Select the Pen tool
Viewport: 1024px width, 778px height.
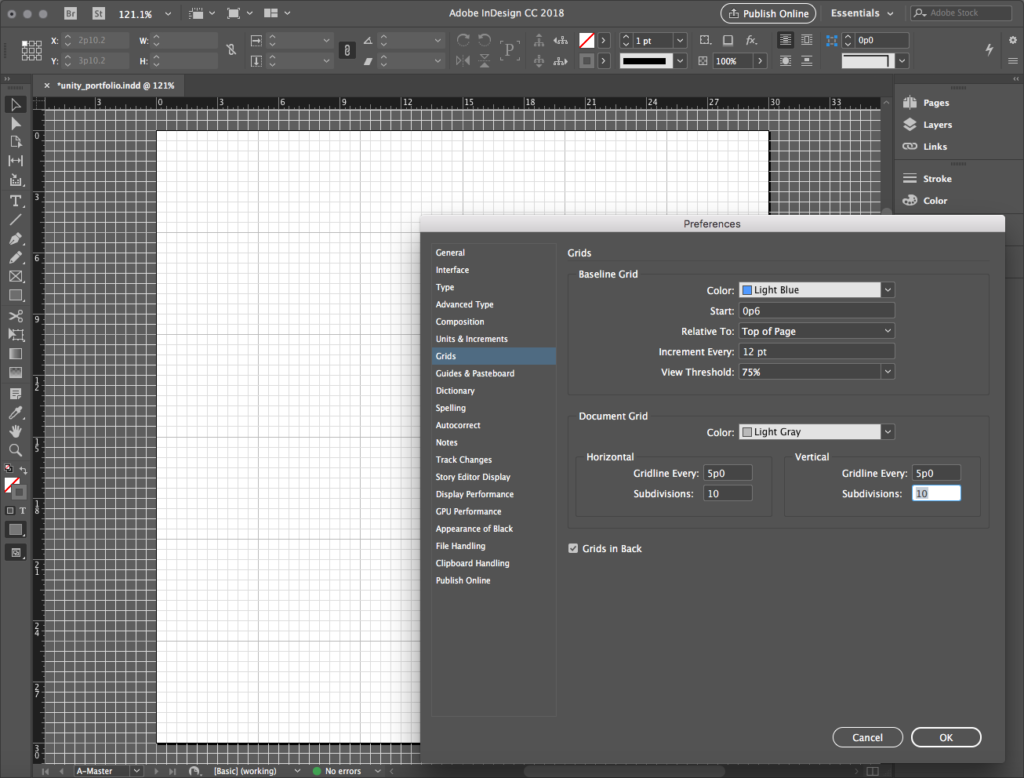click(x=16, y=240)
